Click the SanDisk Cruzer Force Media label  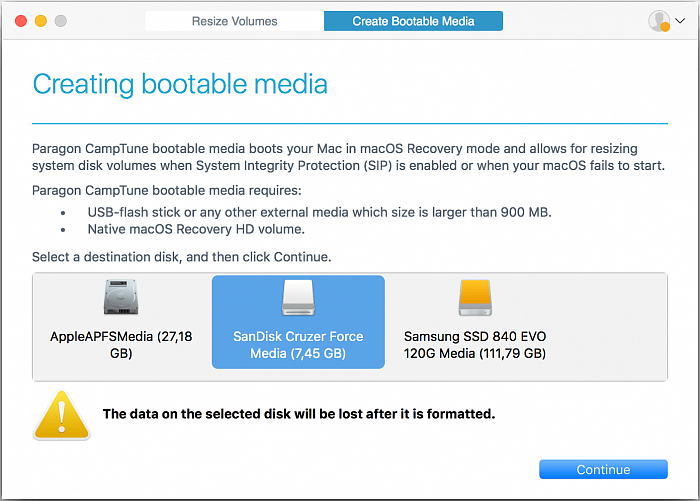tap(298, 345)
